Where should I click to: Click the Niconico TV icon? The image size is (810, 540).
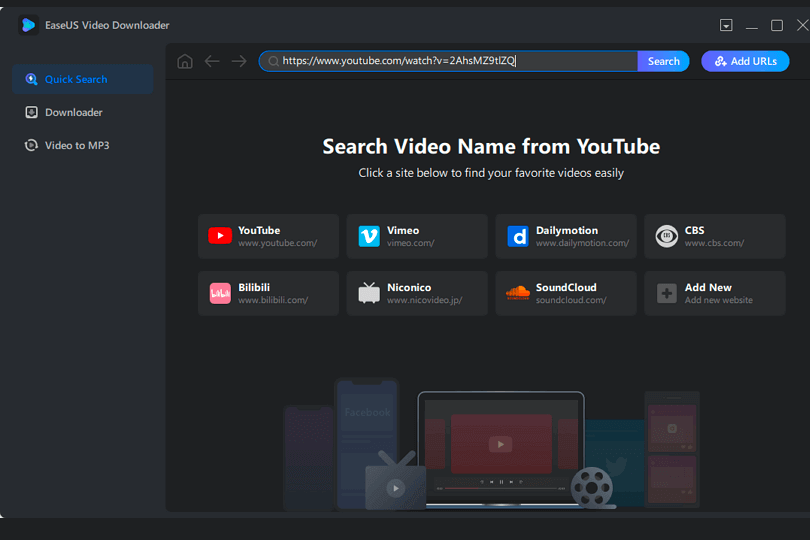pyautogui.click(x=369, y=293)
